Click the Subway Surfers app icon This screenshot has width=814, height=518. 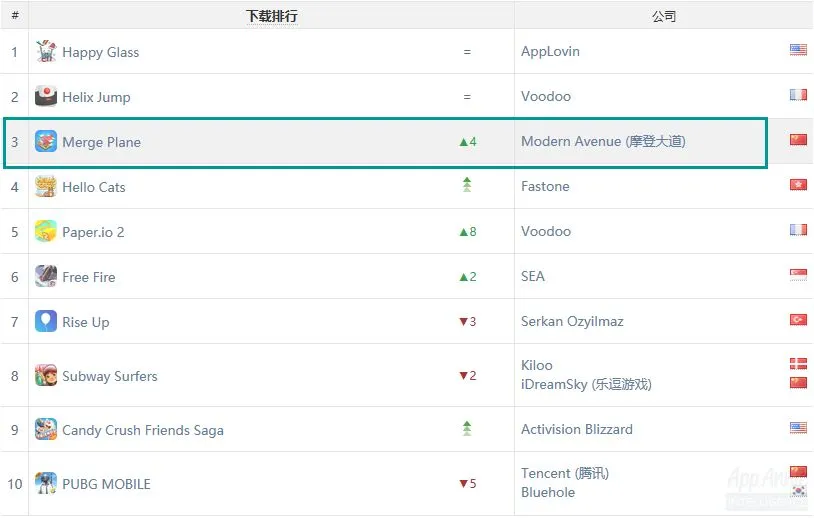tap(46, 376)
